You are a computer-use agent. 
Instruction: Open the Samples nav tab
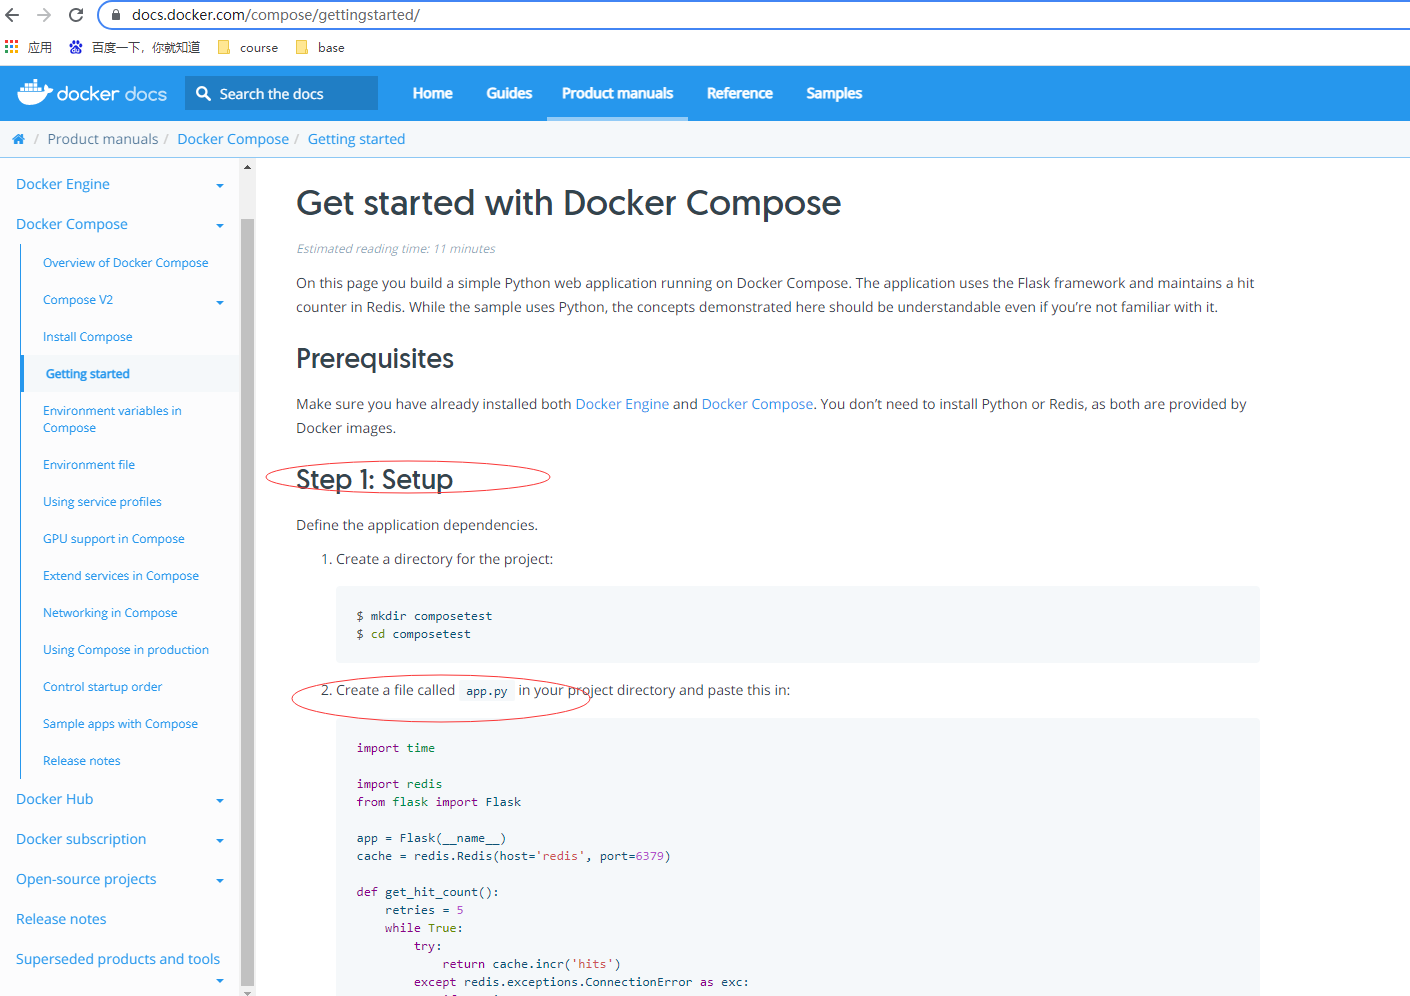834,93
